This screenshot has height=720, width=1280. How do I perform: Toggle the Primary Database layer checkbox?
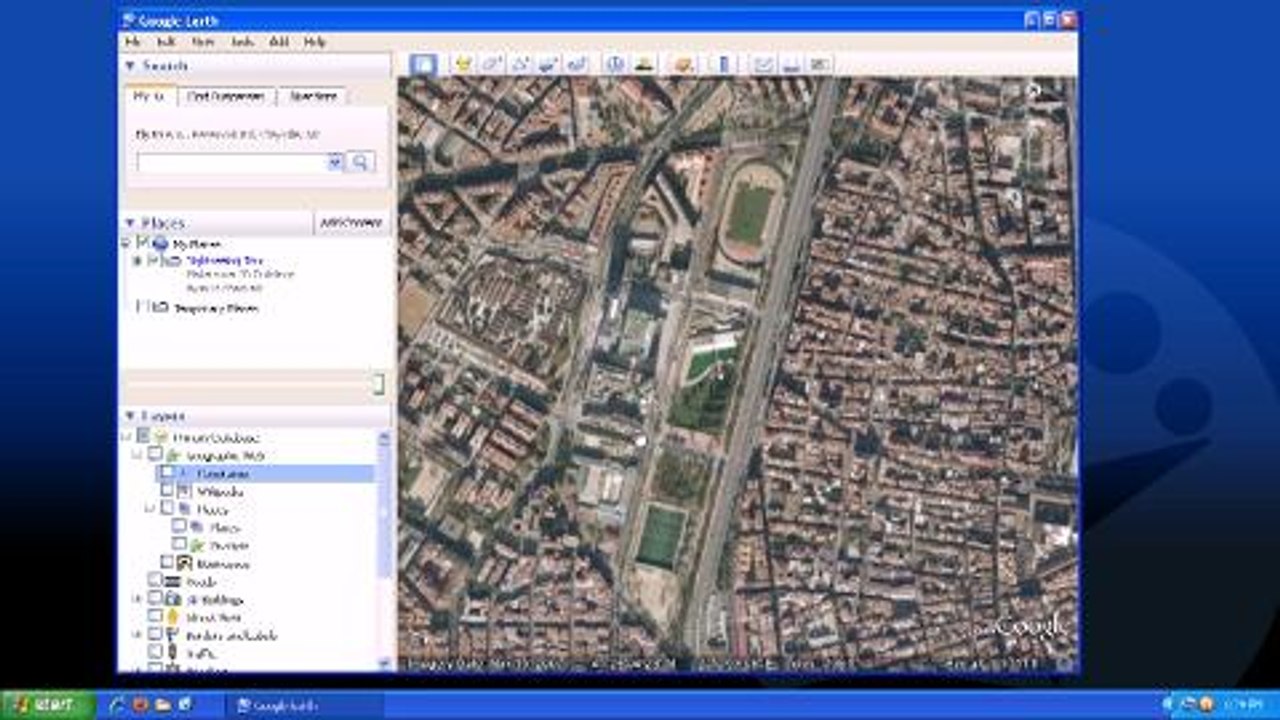143,437
